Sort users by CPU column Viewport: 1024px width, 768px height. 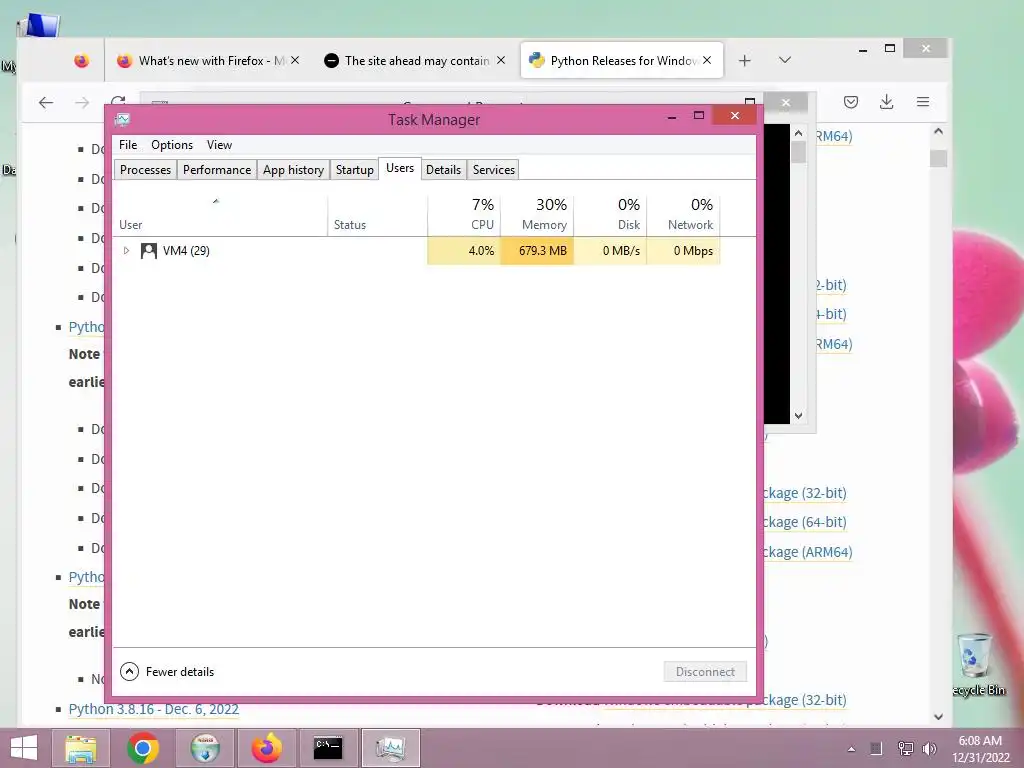[x=464, y=215]
